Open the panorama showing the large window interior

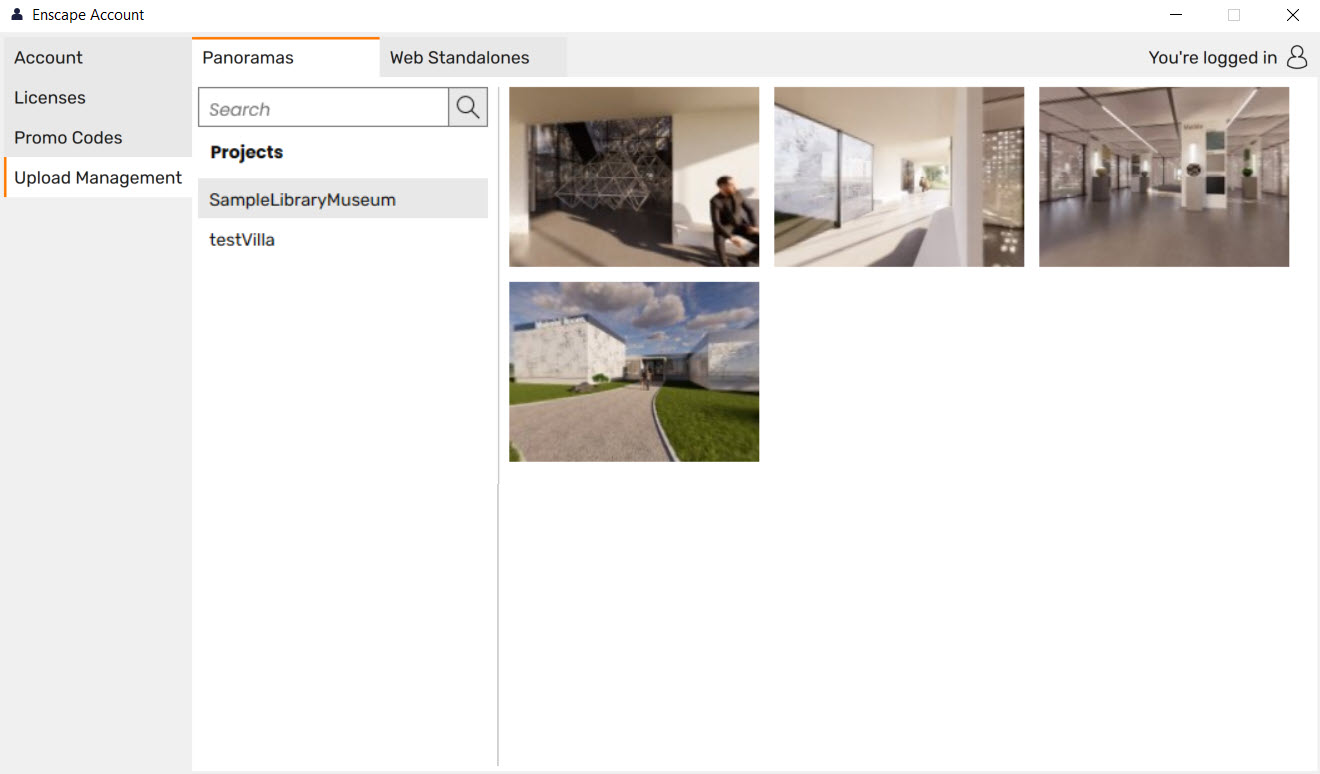point(898,176)
